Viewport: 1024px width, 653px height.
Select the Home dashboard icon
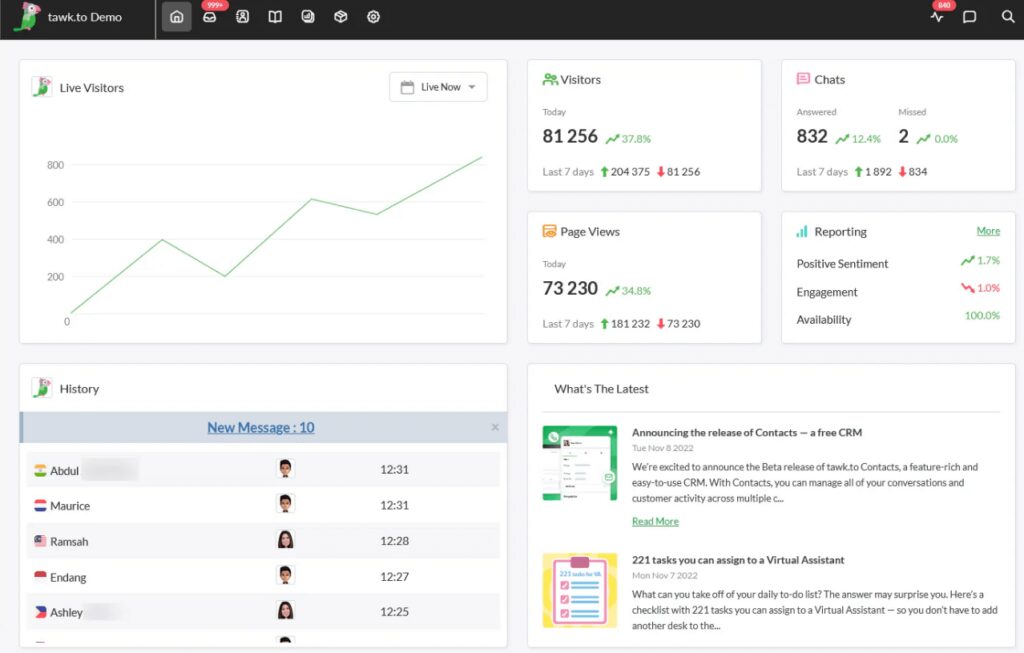pos(176,17)
